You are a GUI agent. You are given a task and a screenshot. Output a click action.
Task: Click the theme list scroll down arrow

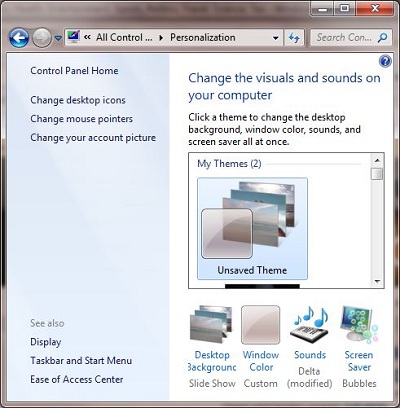point(377,282)
